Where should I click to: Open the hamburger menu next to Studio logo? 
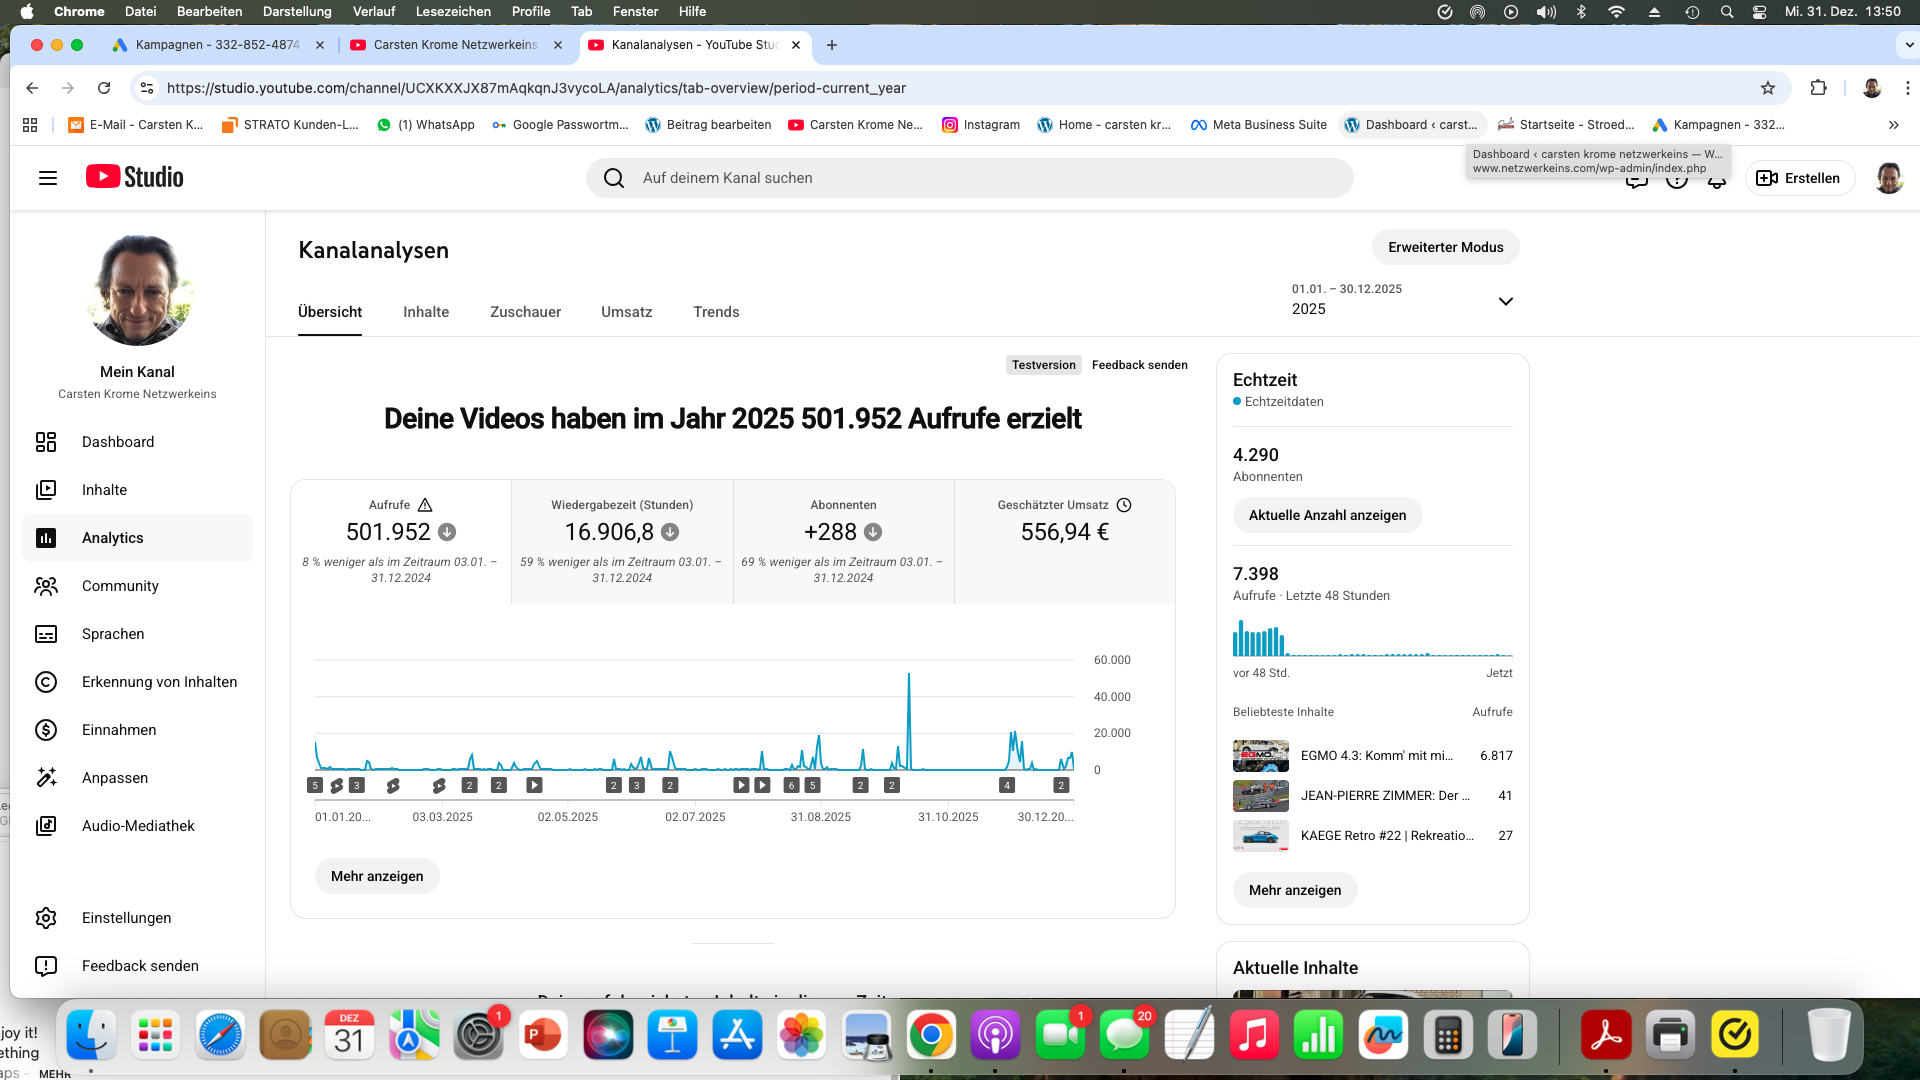[x=47, y=178]
